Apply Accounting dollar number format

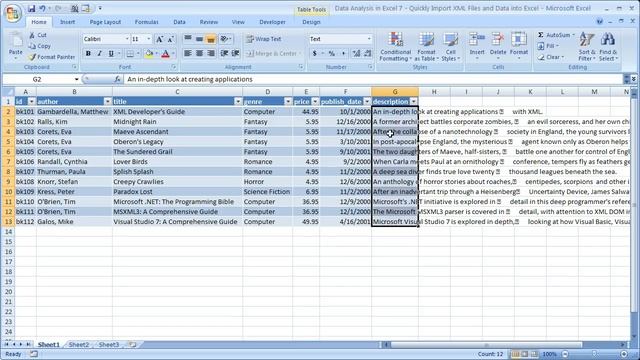[x=314, y=53]
